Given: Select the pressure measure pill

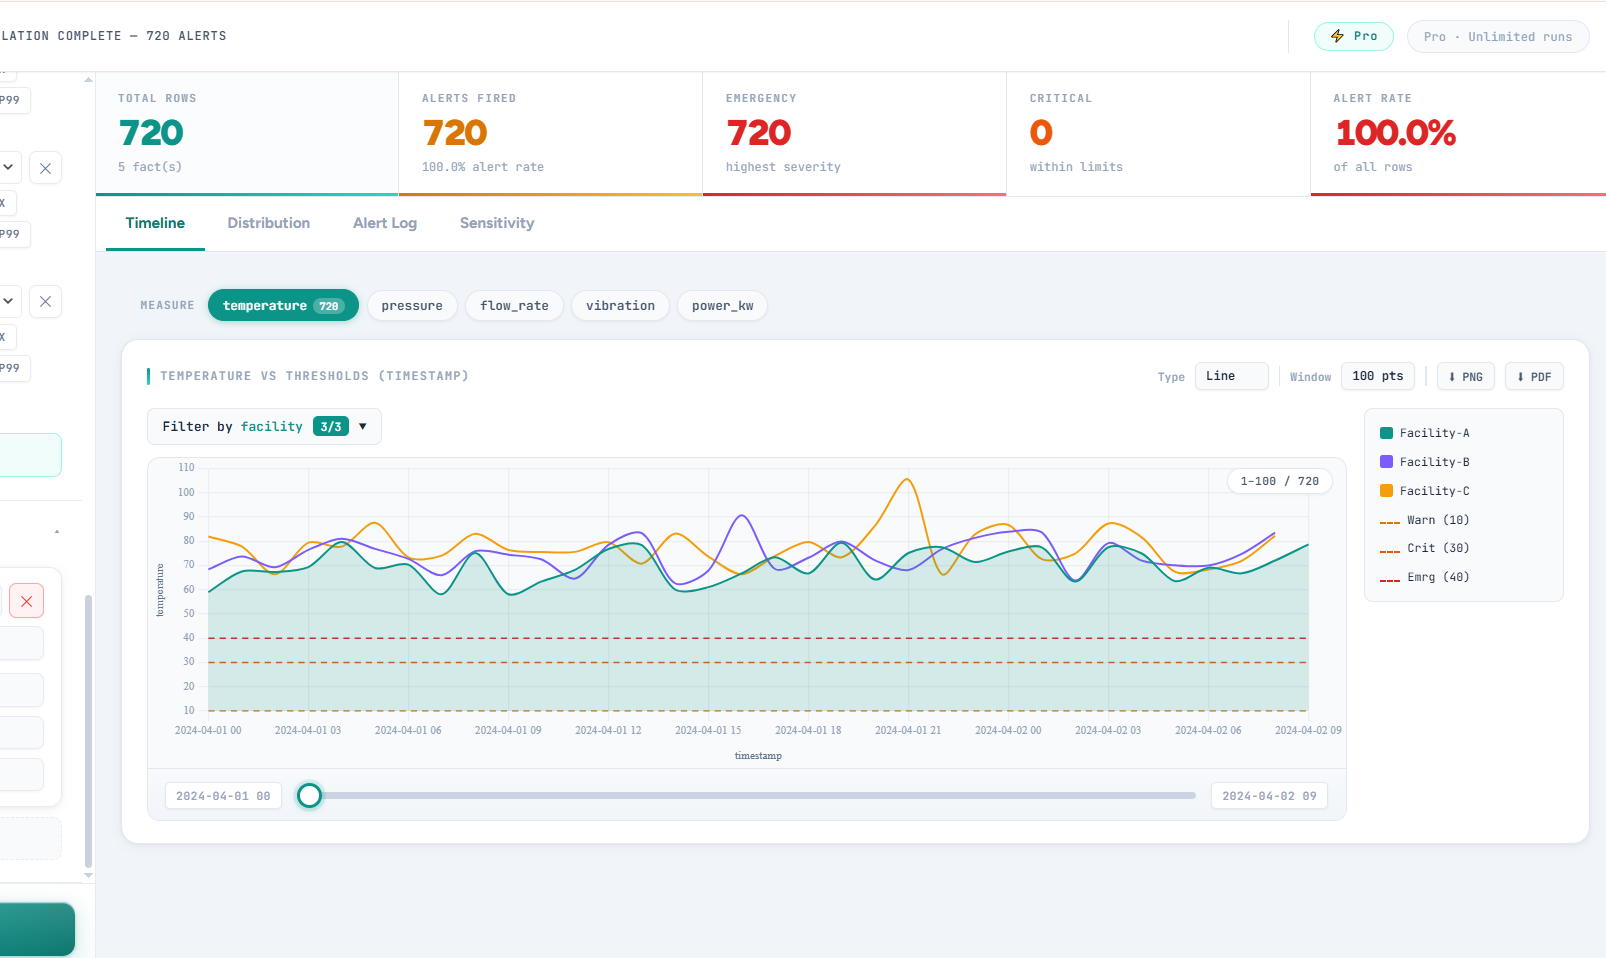Looking at the screenshot, I should tap(411, 305).
